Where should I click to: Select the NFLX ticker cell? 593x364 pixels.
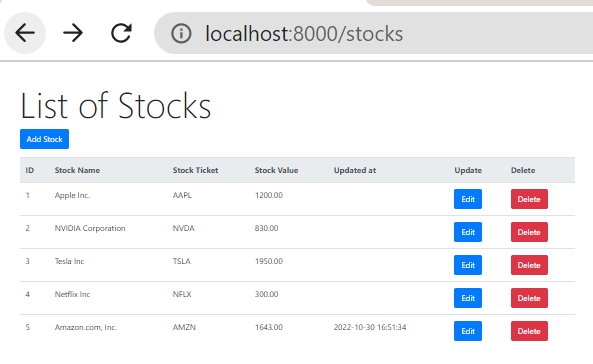(x=182, y=294)
